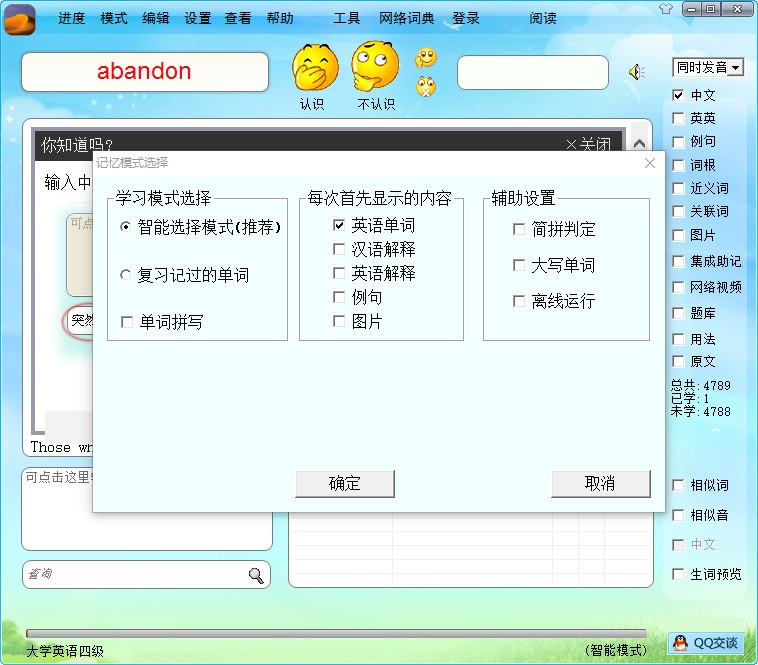
Task: Open the 同时发音 dropdown
Action: click(x=708, y=67)
